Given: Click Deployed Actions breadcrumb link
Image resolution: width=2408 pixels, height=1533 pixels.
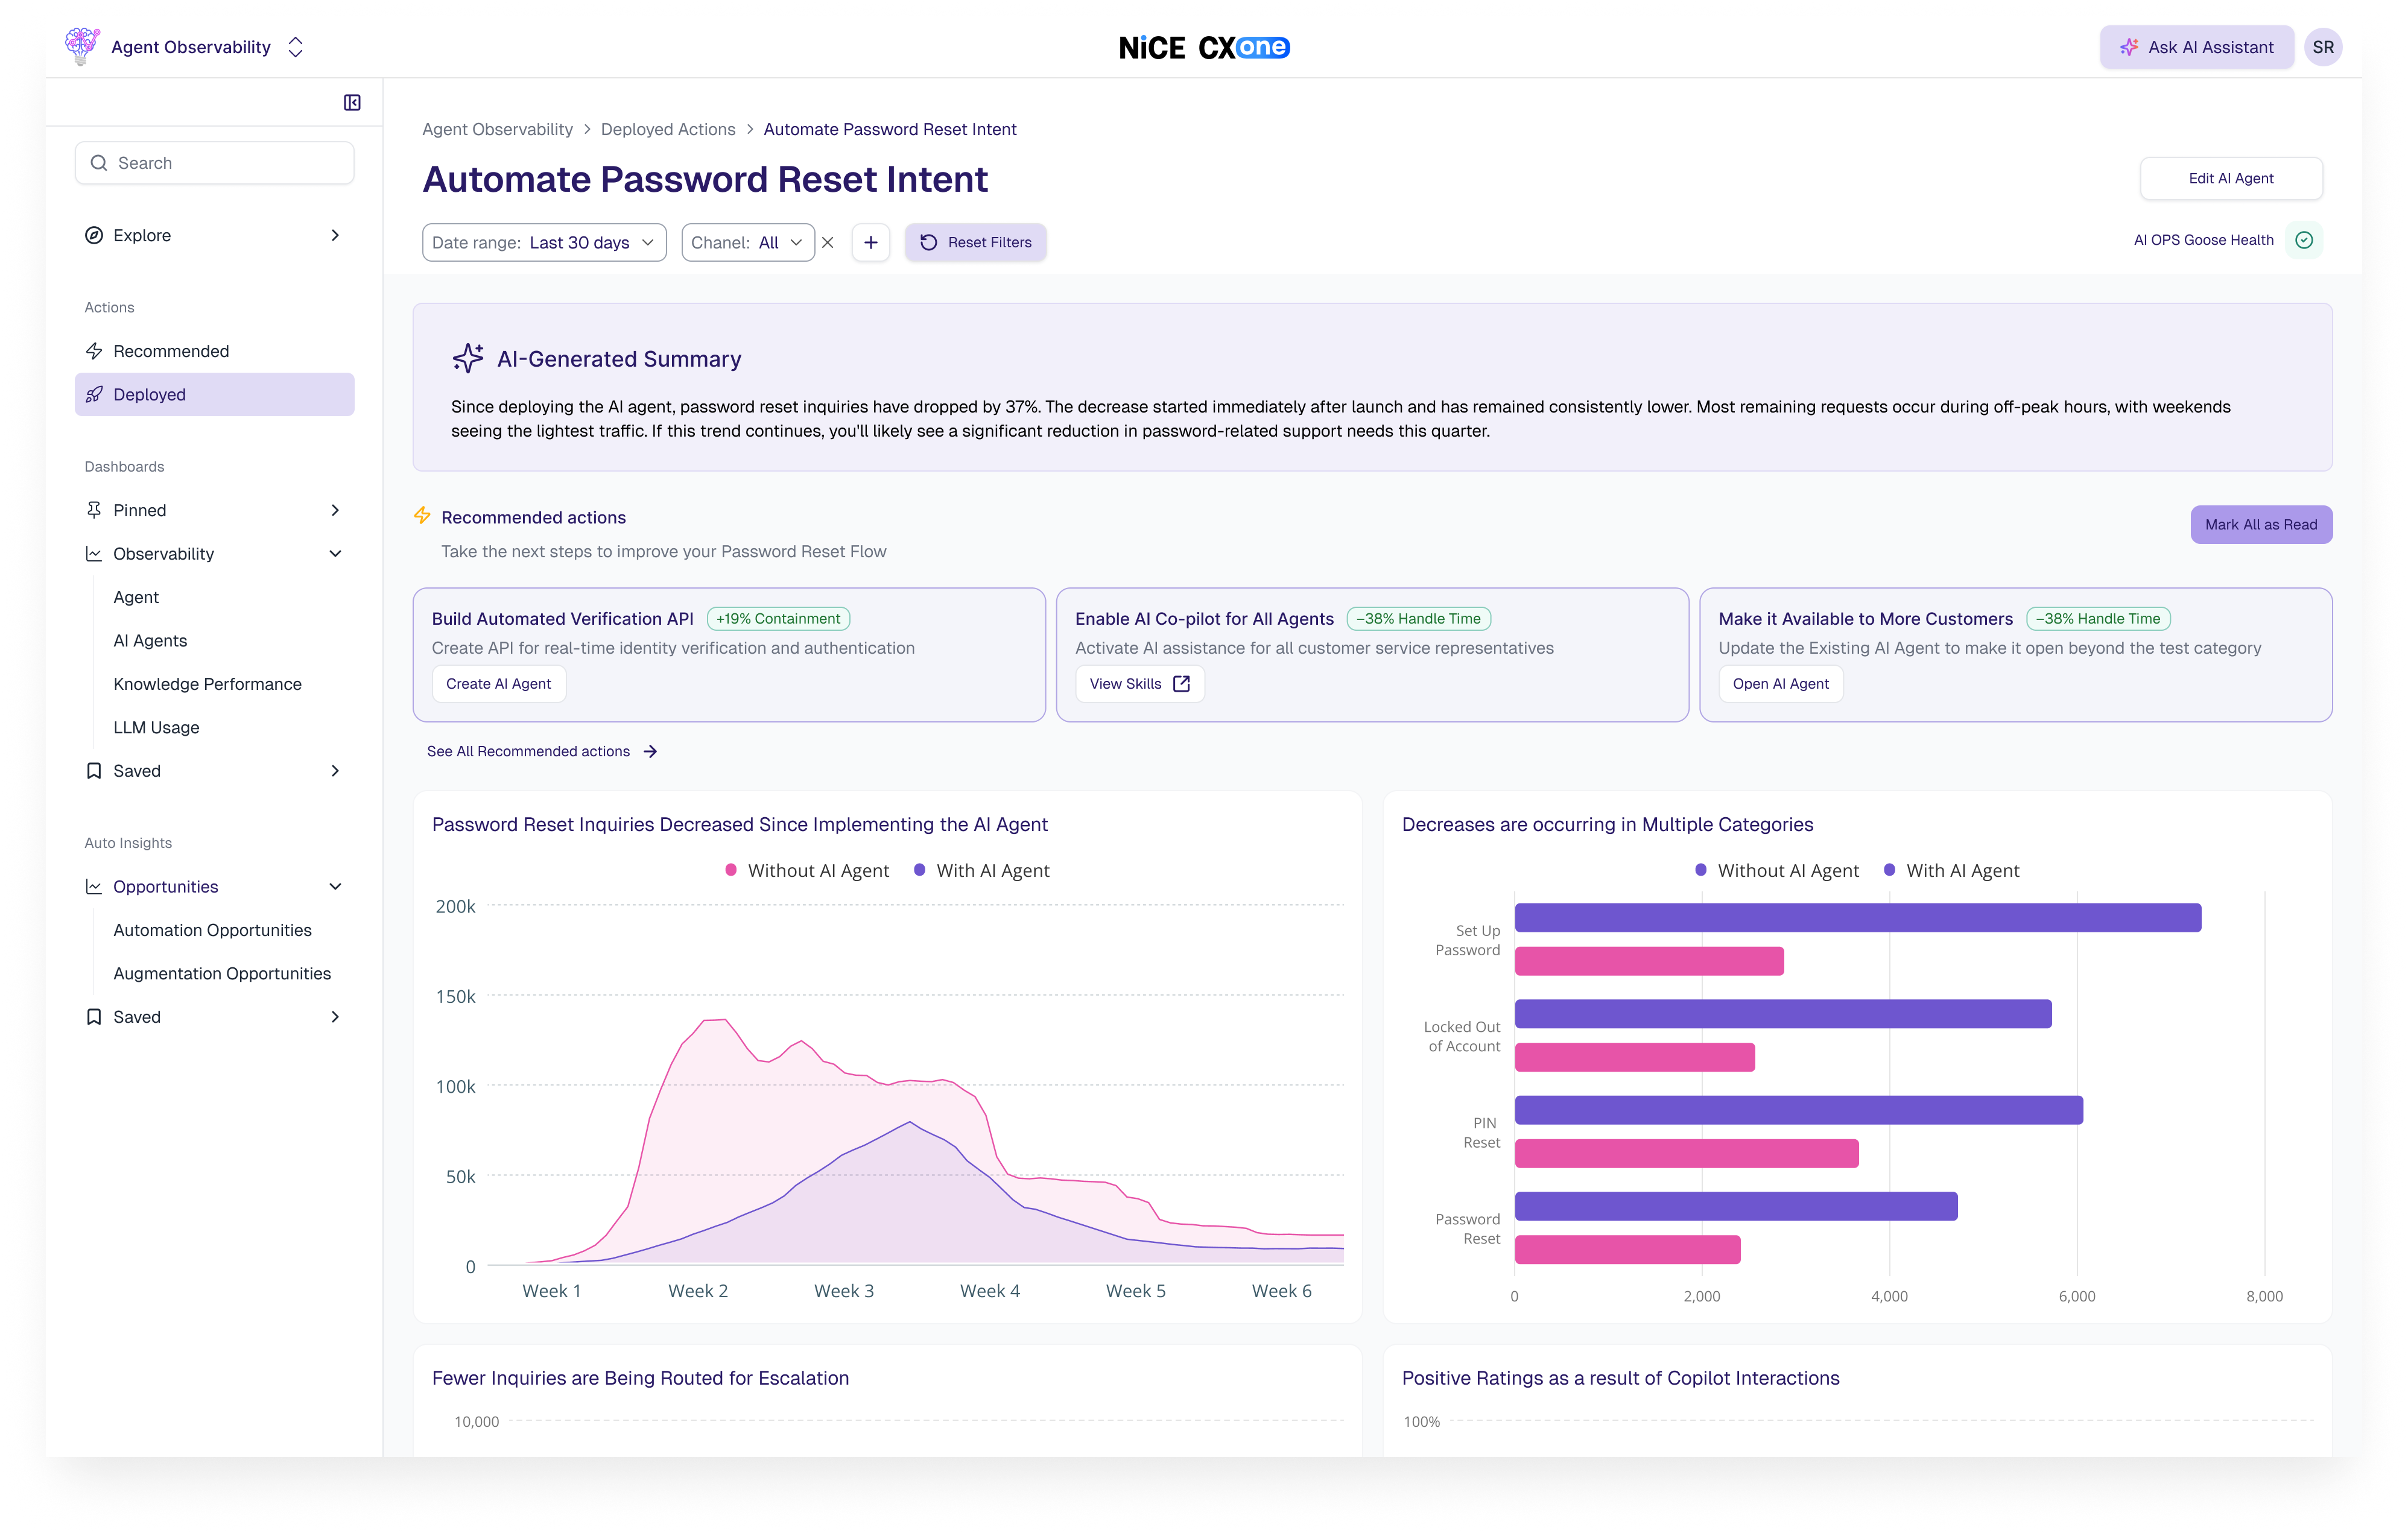Looking at the screenshot, I should (668, 129).
